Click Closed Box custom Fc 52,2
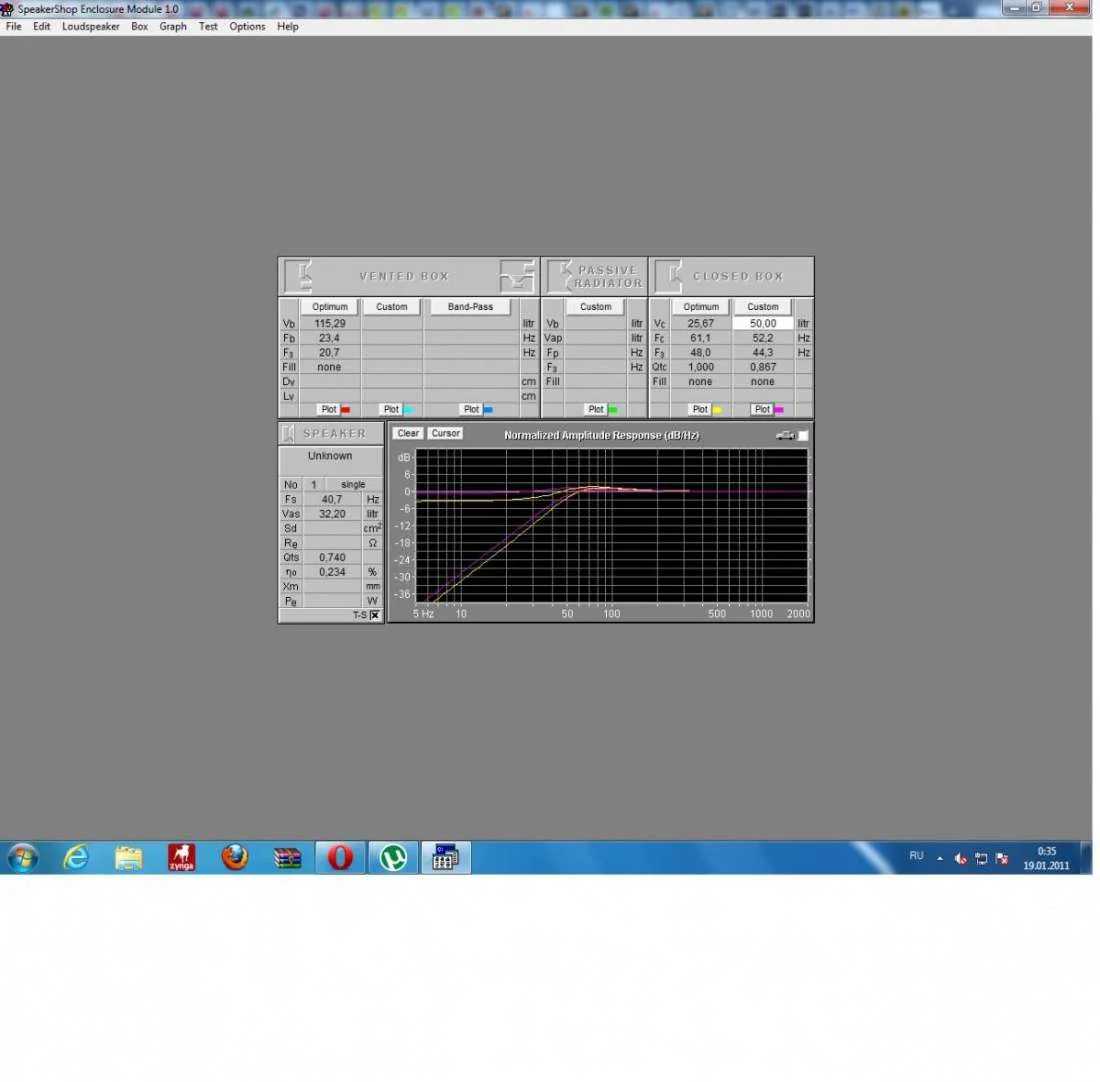Screen dimensions: 1100x1082 [763, 338]
